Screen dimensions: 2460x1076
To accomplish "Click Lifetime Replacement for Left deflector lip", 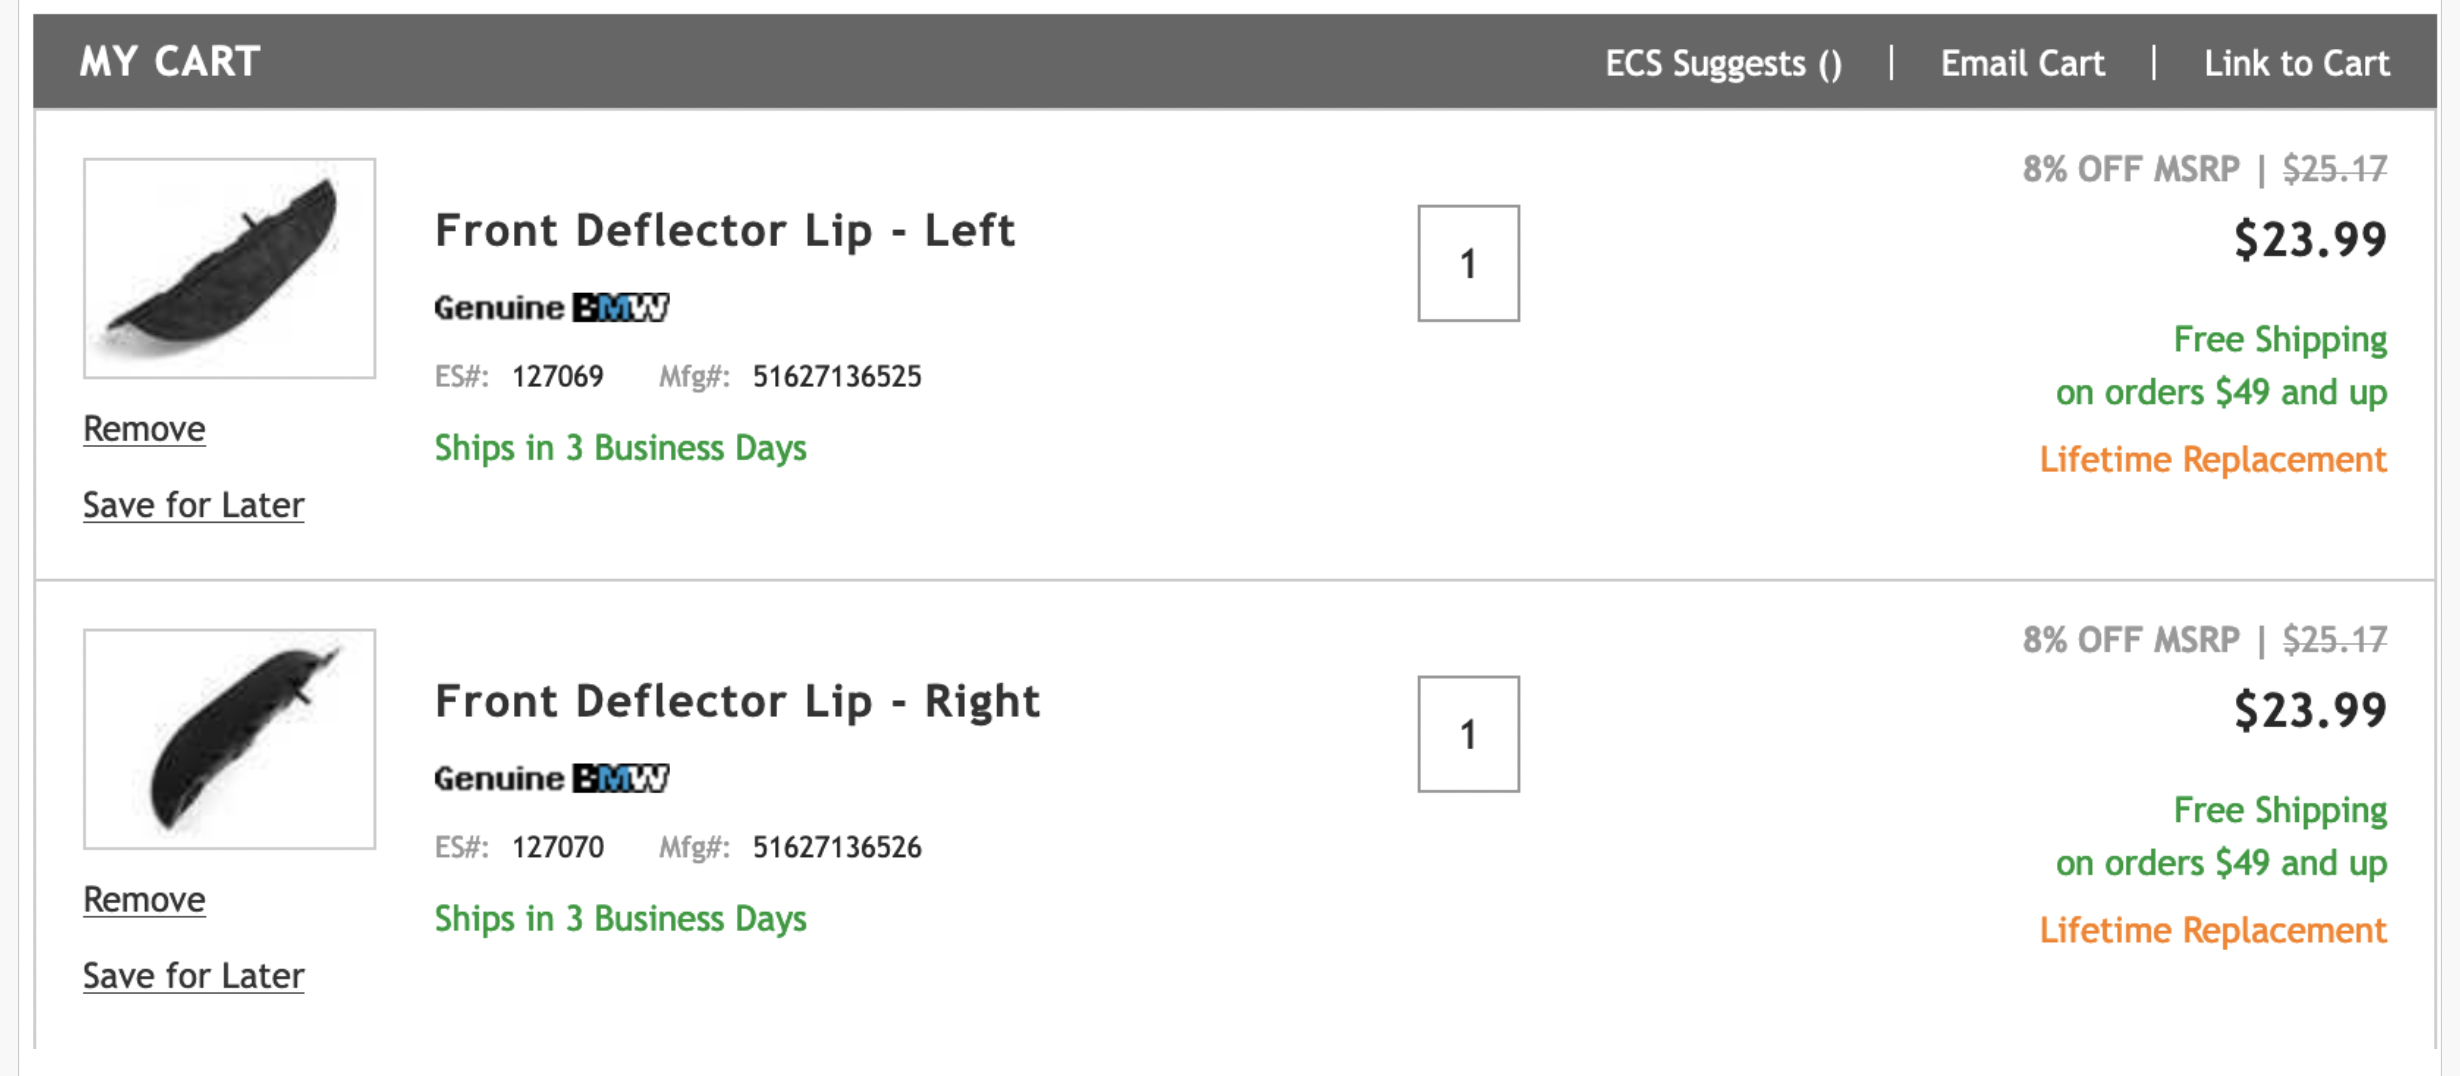I will coord(2212,460).
